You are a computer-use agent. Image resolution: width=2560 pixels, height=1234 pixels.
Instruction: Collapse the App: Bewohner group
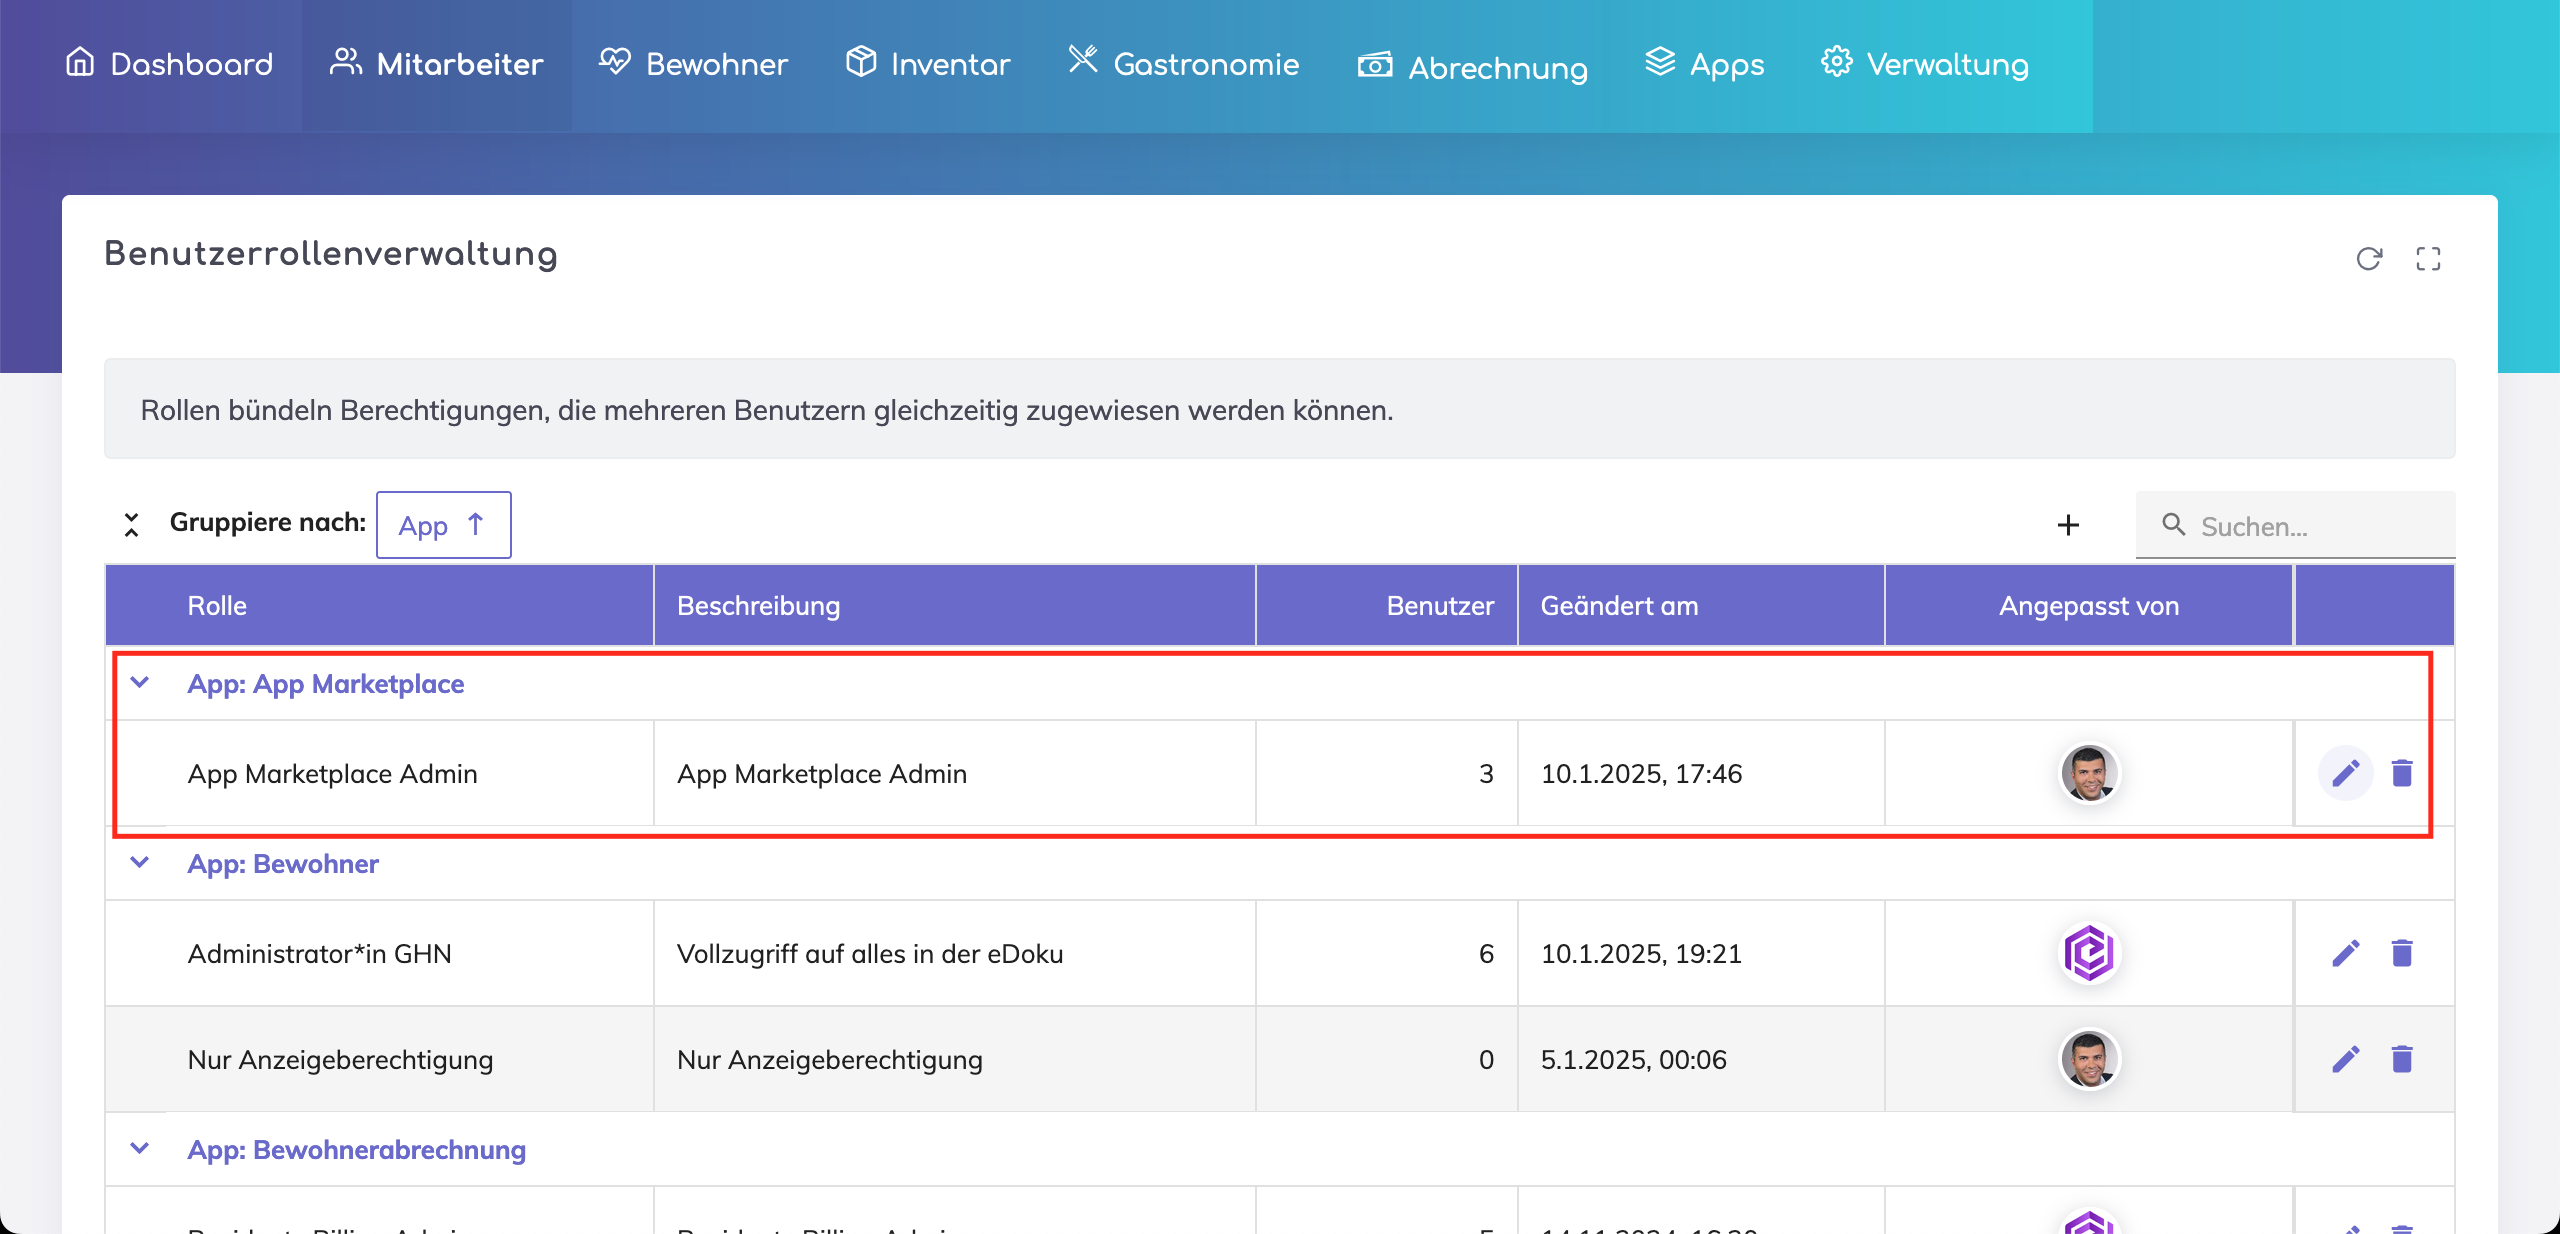[x=140, y=863]
